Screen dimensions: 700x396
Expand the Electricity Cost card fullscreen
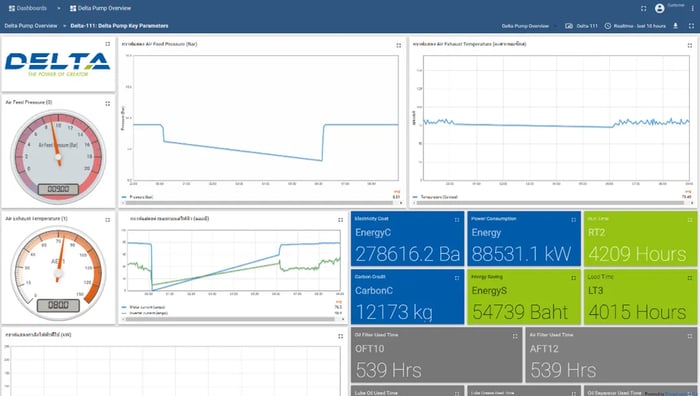[x=457, y=220]
